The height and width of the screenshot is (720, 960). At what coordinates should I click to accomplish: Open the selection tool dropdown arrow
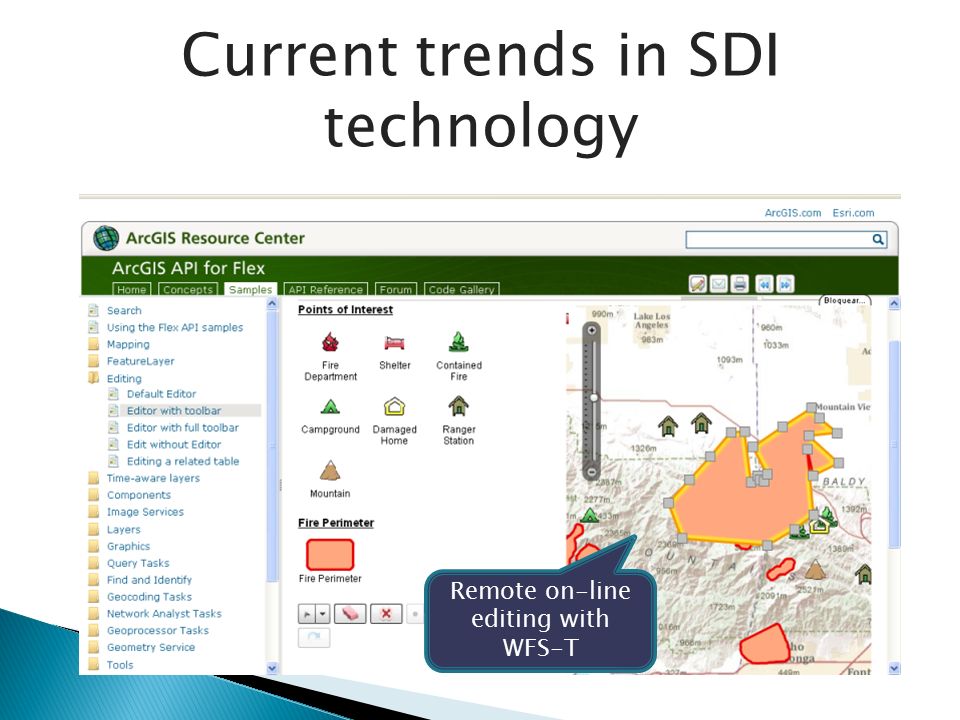pos(323,613)
